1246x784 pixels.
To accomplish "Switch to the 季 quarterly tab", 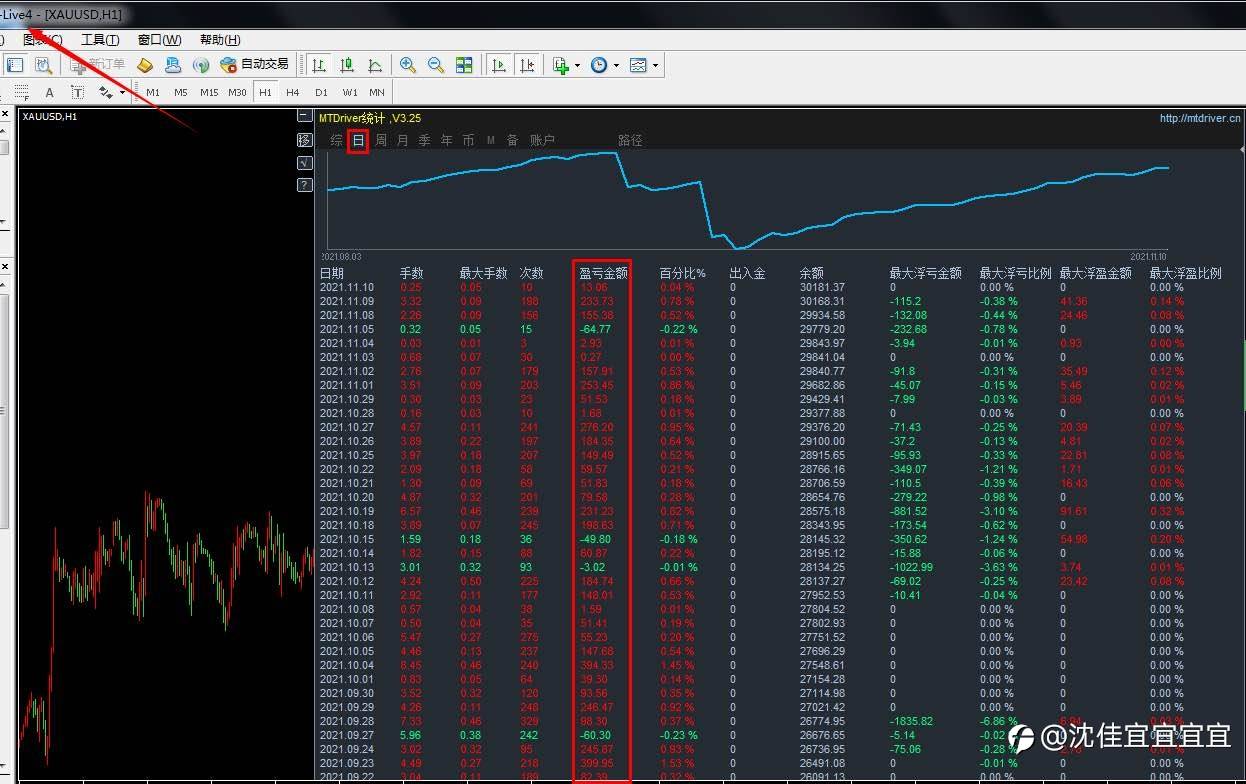I will (x=425, y=141).
